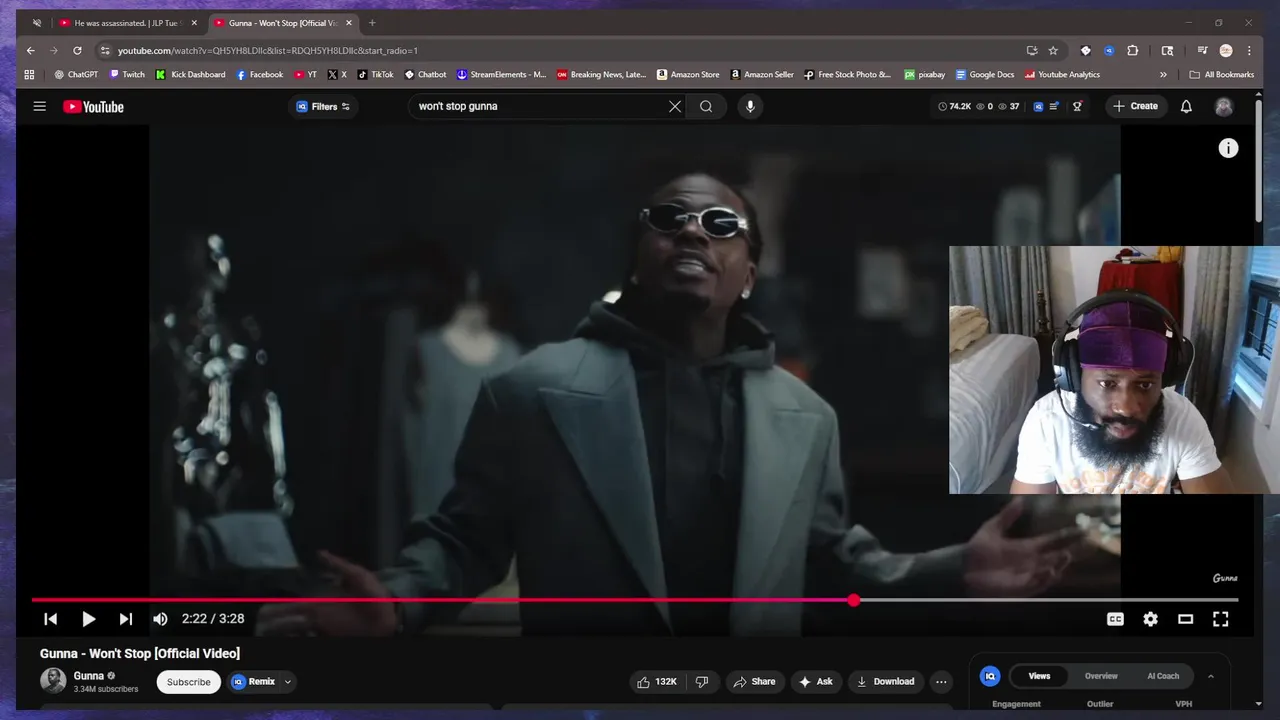Open the tab search muted-tab icon
Viewport: 1280px width, 720px height.
tap(37, 23)
